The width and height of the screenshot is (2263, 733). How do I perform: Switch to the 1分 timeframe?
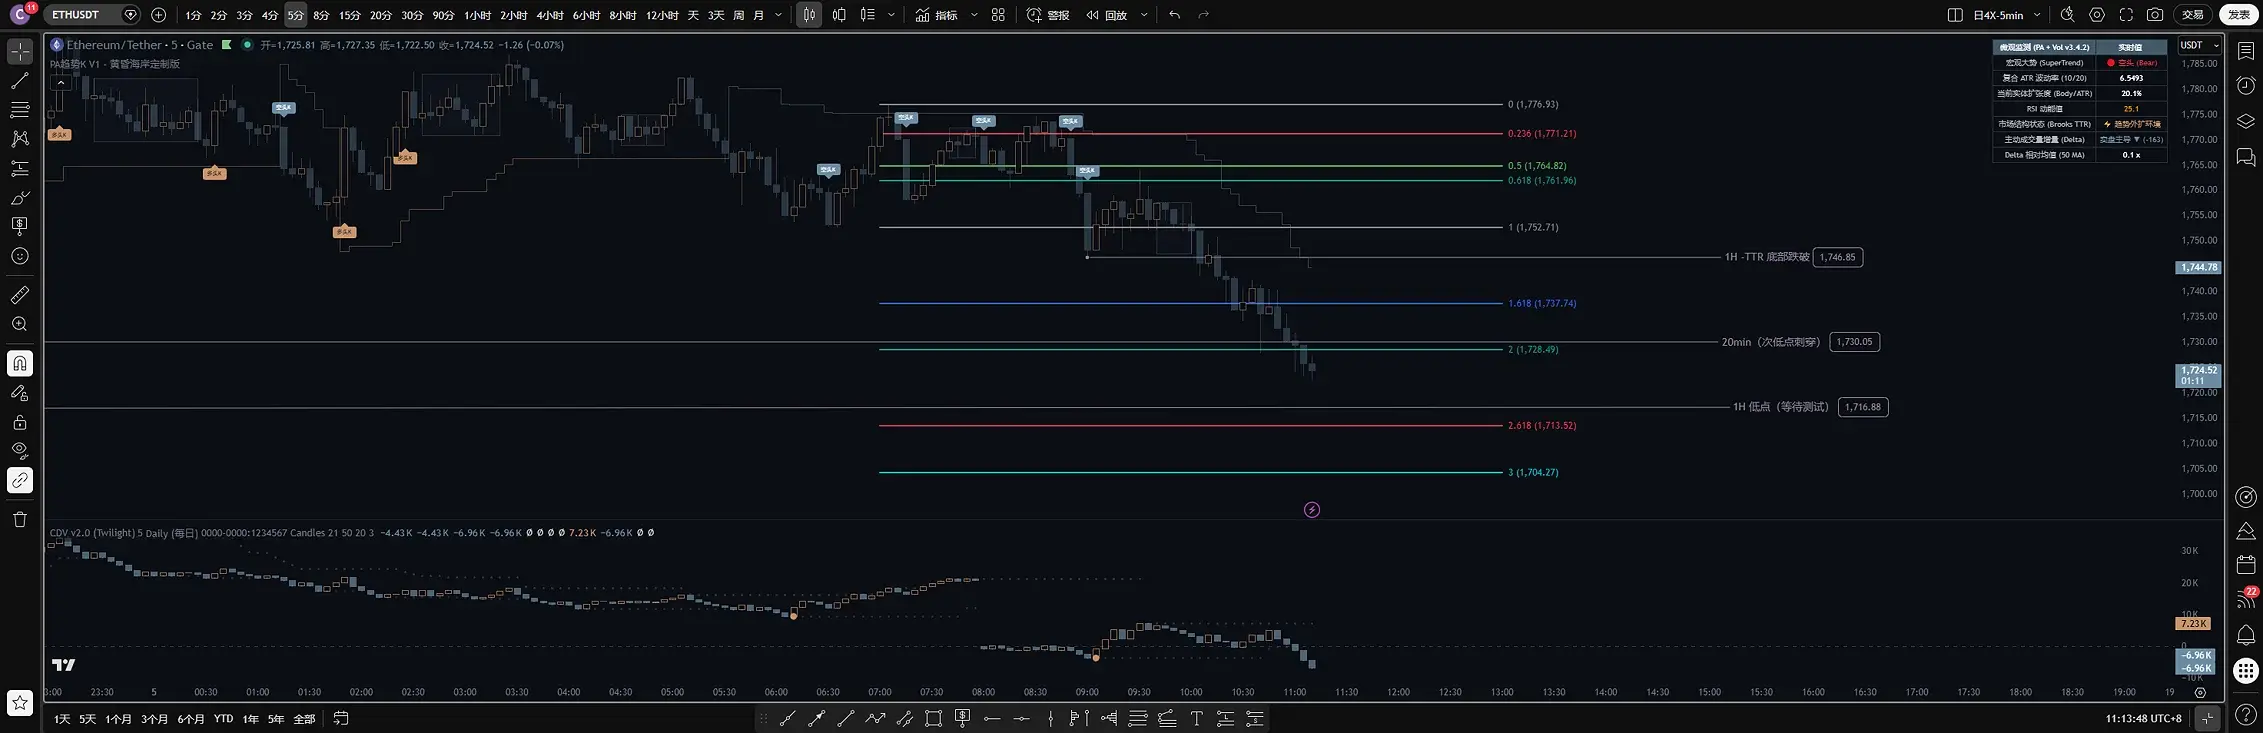tap(193, 15)
